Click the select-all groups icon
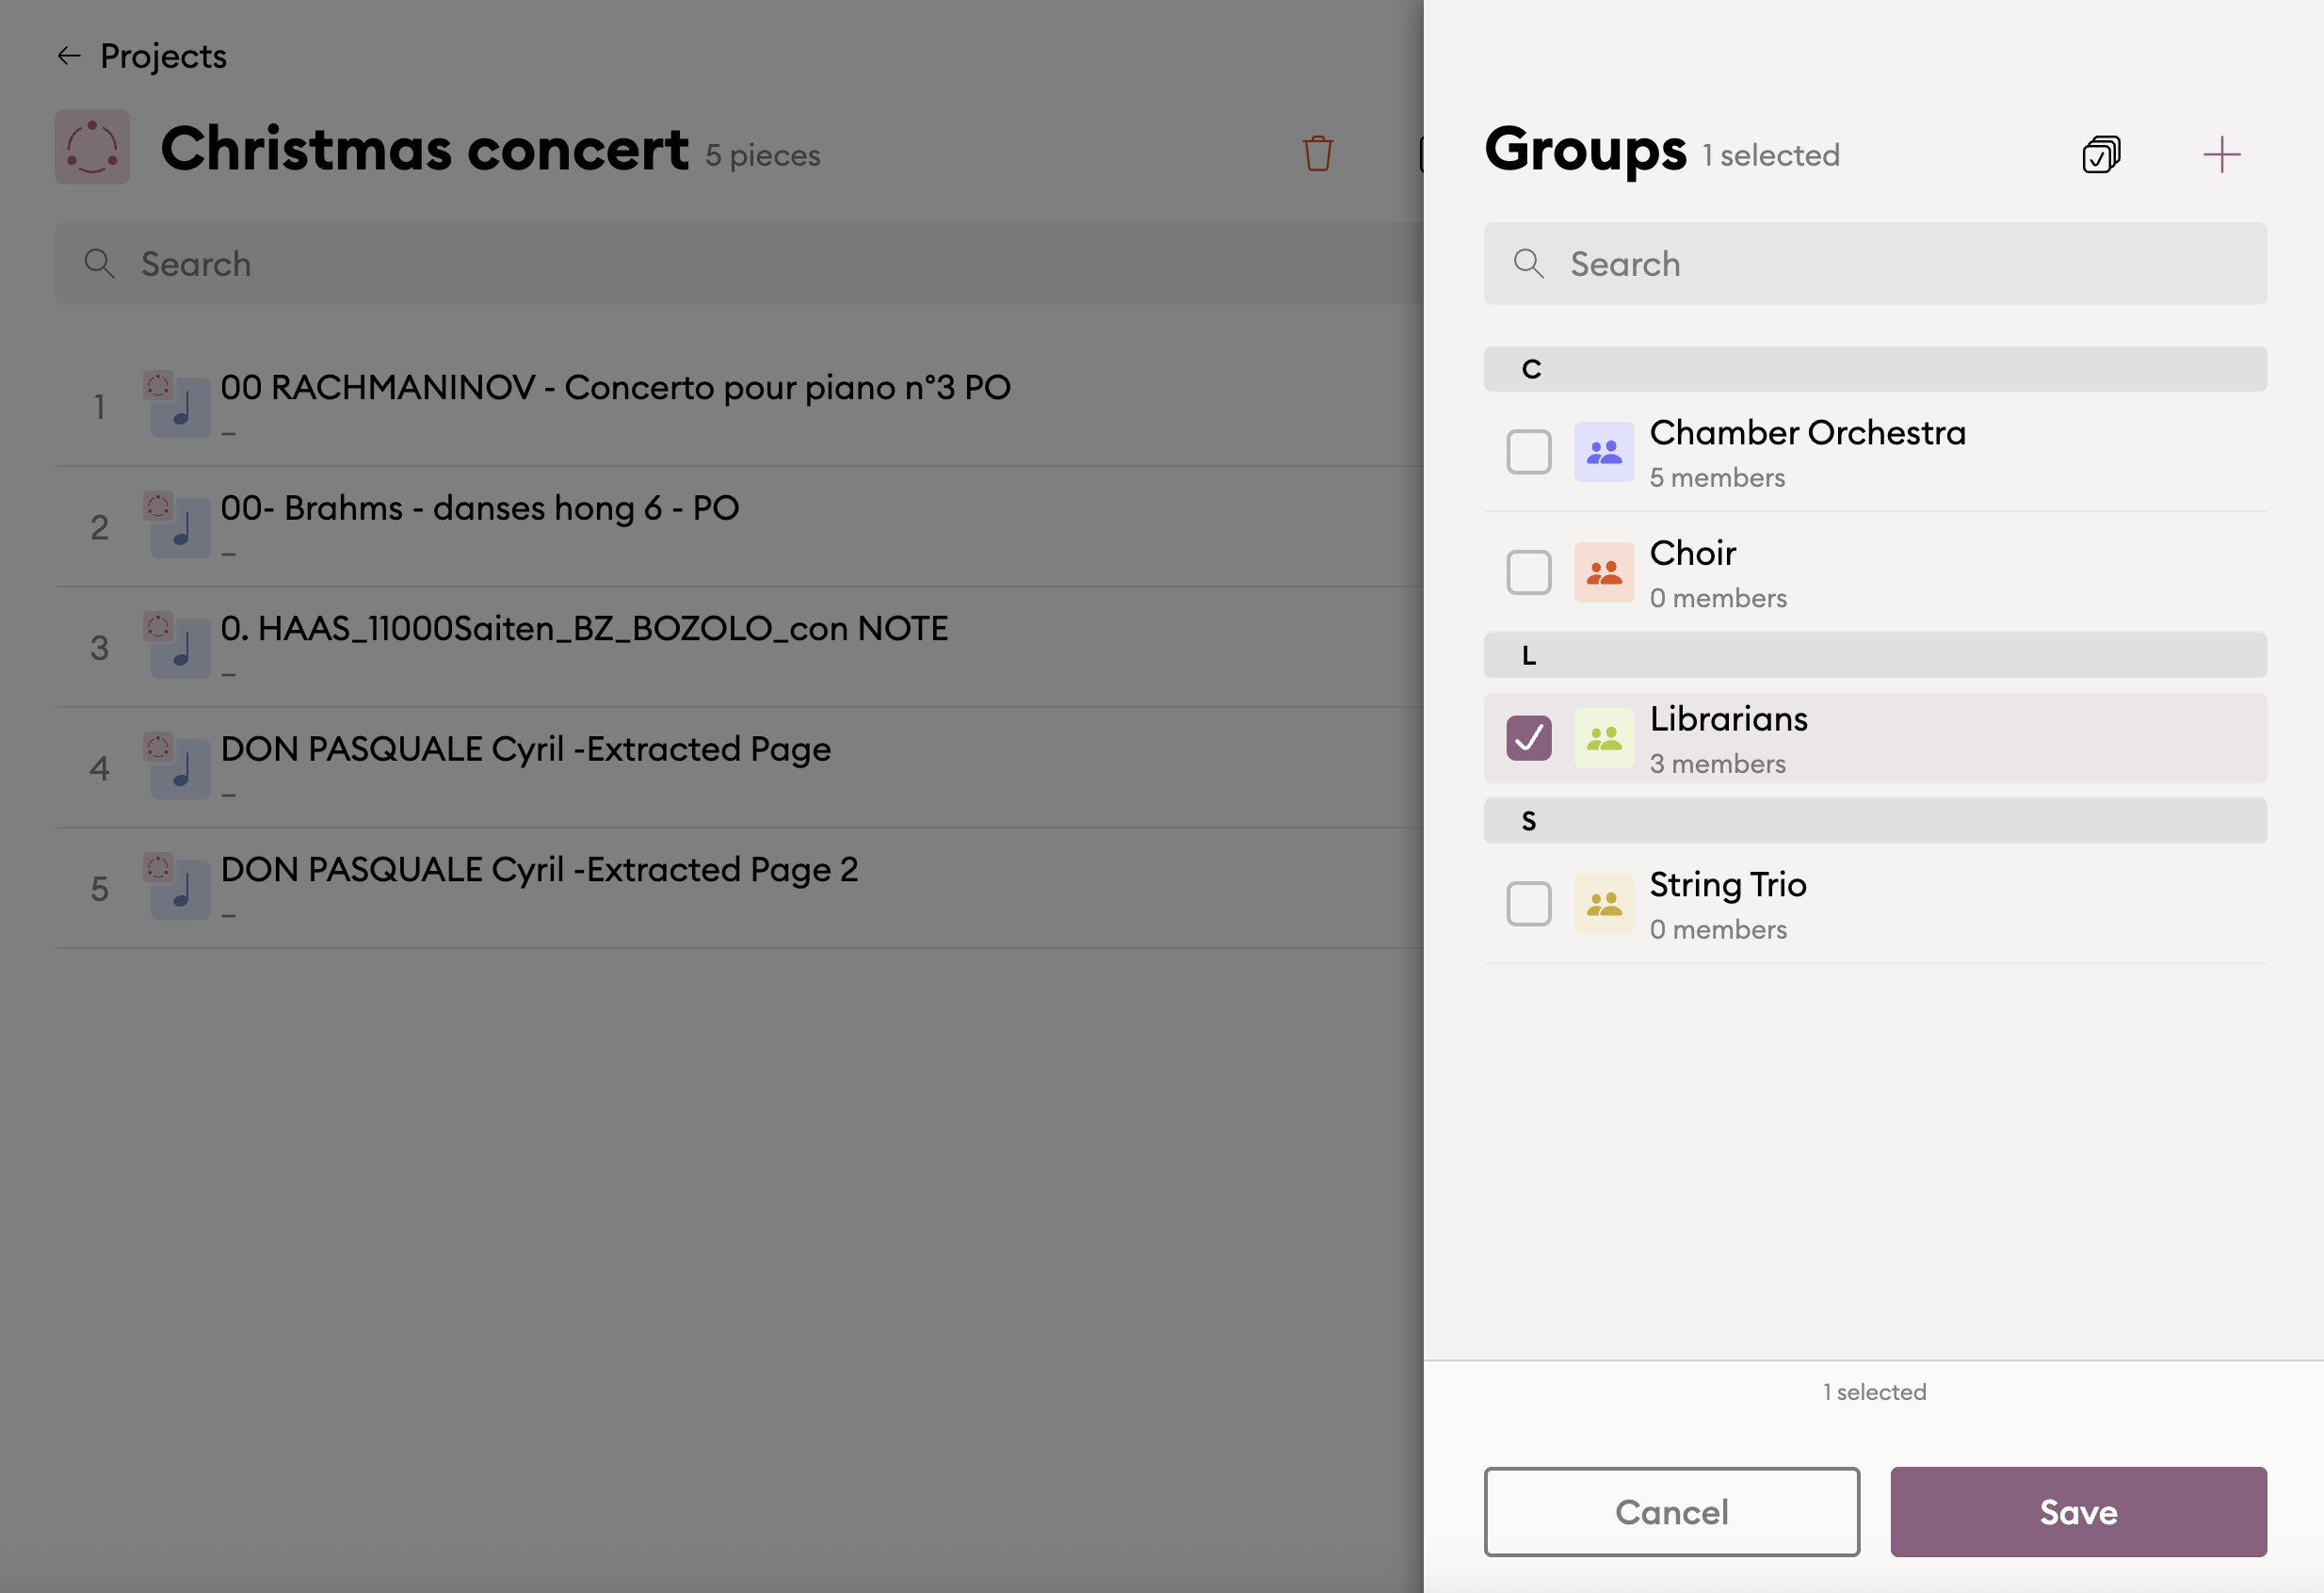This screenshot has height=1593, width=2324. 2101,155
